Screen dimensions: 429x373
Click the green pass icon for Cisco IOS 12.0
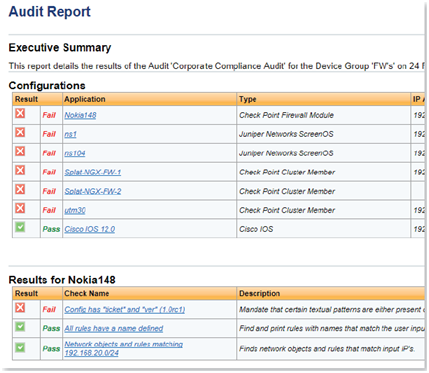pos(20,227)
